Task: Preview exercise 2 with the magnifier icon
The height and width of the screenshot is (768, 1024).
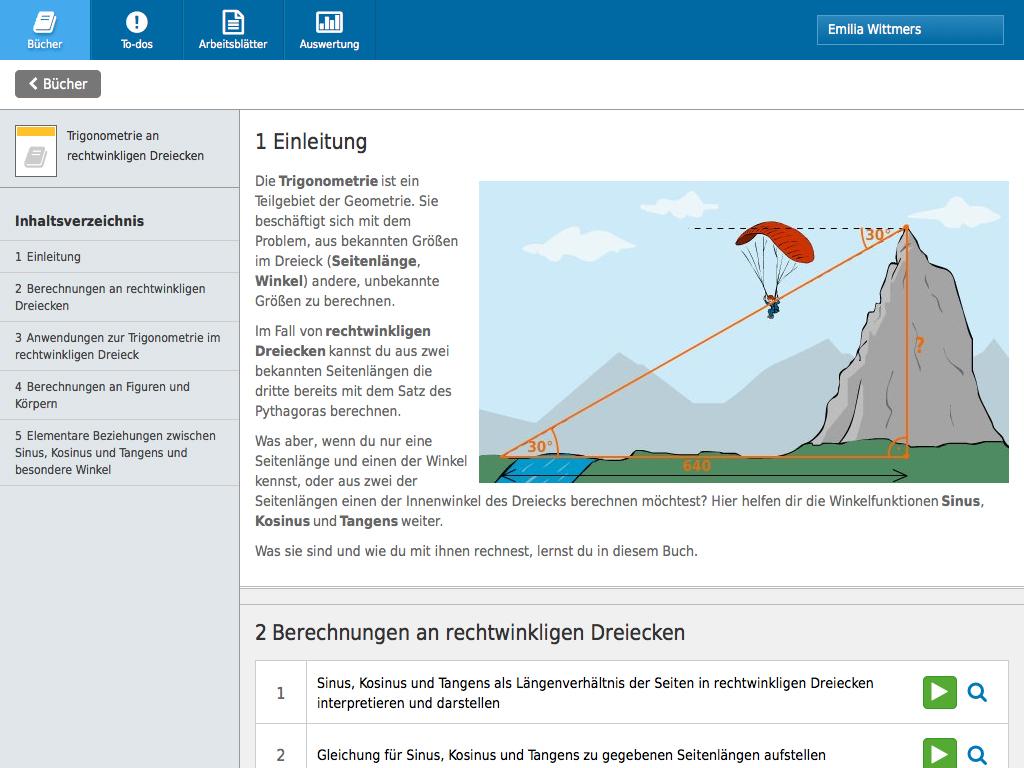Action: 977,753
